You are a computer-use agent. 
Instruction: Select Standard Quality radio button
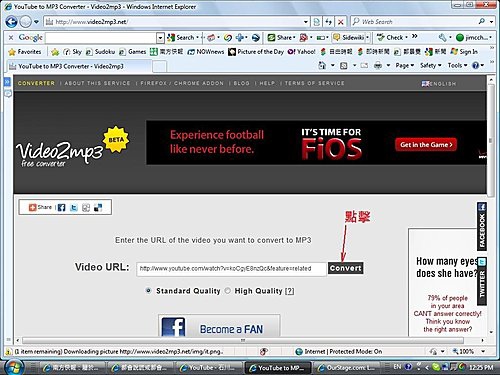pyautogui.click(x=148, y=291)
